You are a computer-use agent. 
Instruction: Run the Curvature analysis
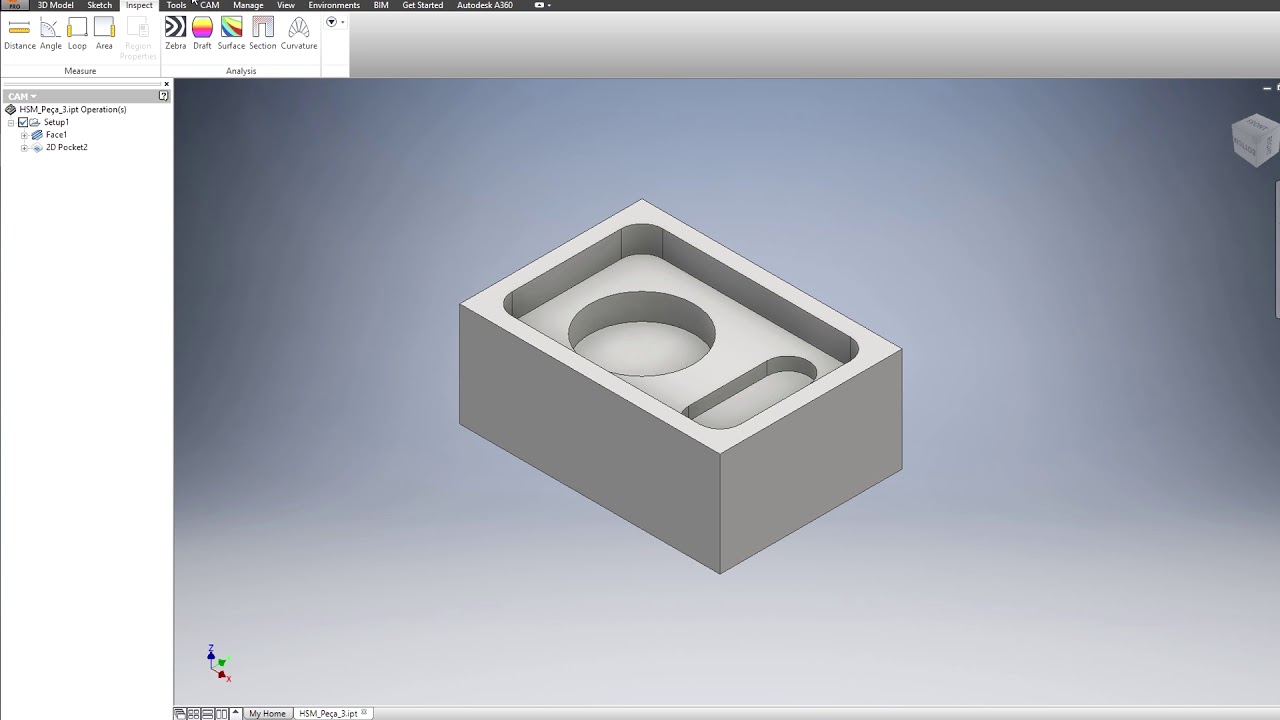(x=298, y=34)
